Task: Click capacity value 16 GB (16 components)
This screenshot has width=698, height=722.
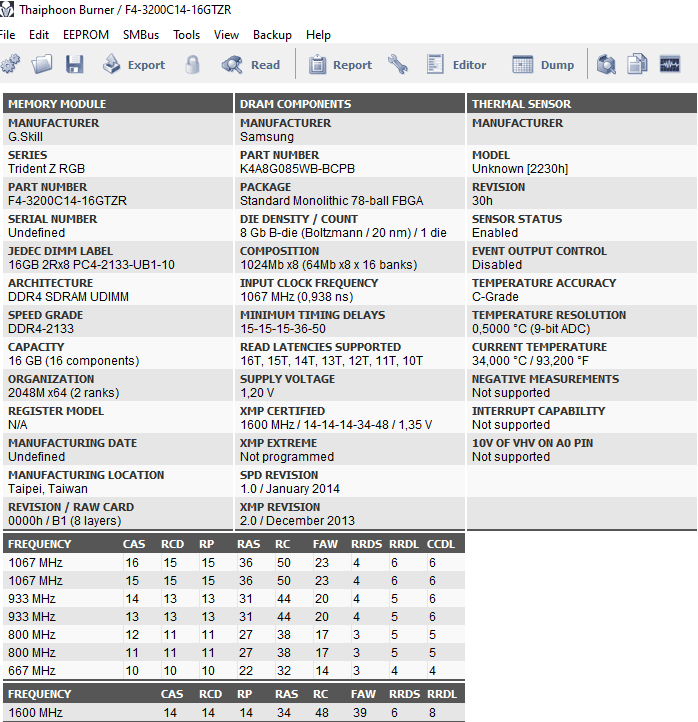Action: click(74, 361)
